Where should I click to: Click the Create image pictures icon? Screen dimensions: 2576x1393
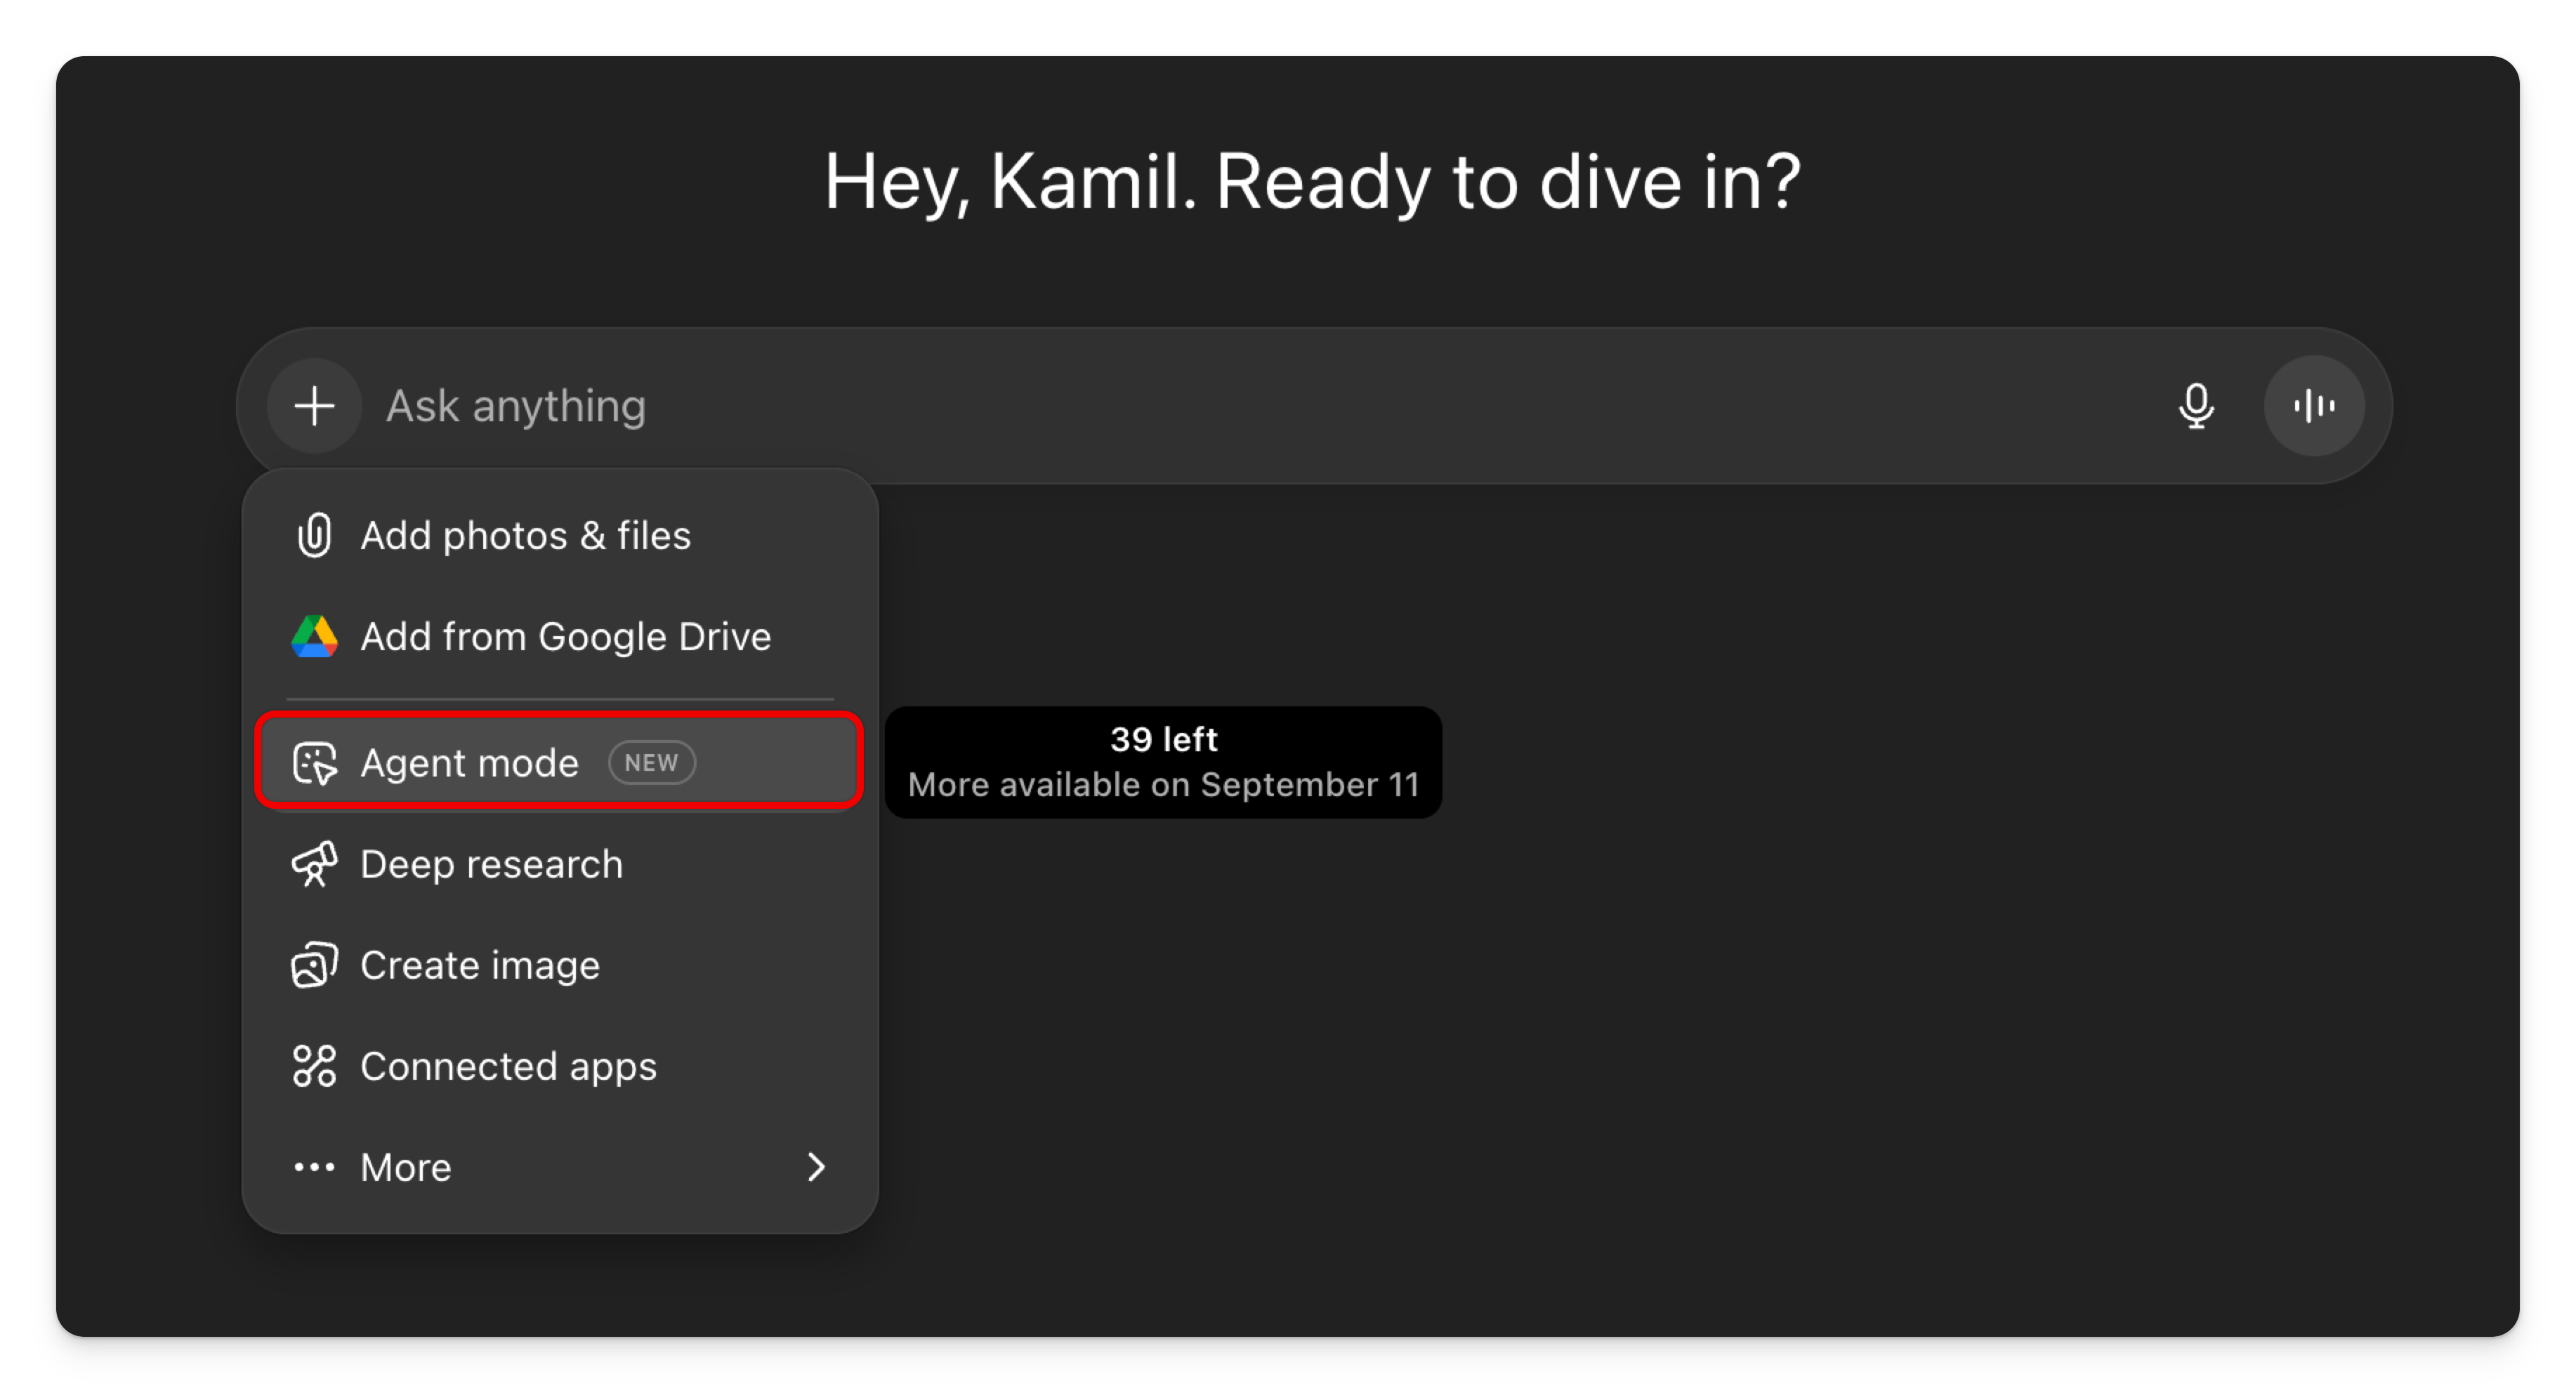click(x=314, y=965)
